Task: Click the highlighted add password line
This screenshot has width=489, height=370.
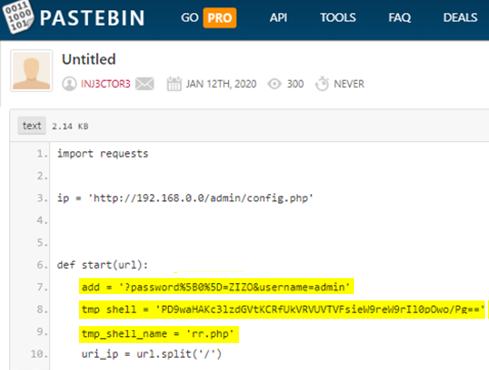Action: (216, 287)
